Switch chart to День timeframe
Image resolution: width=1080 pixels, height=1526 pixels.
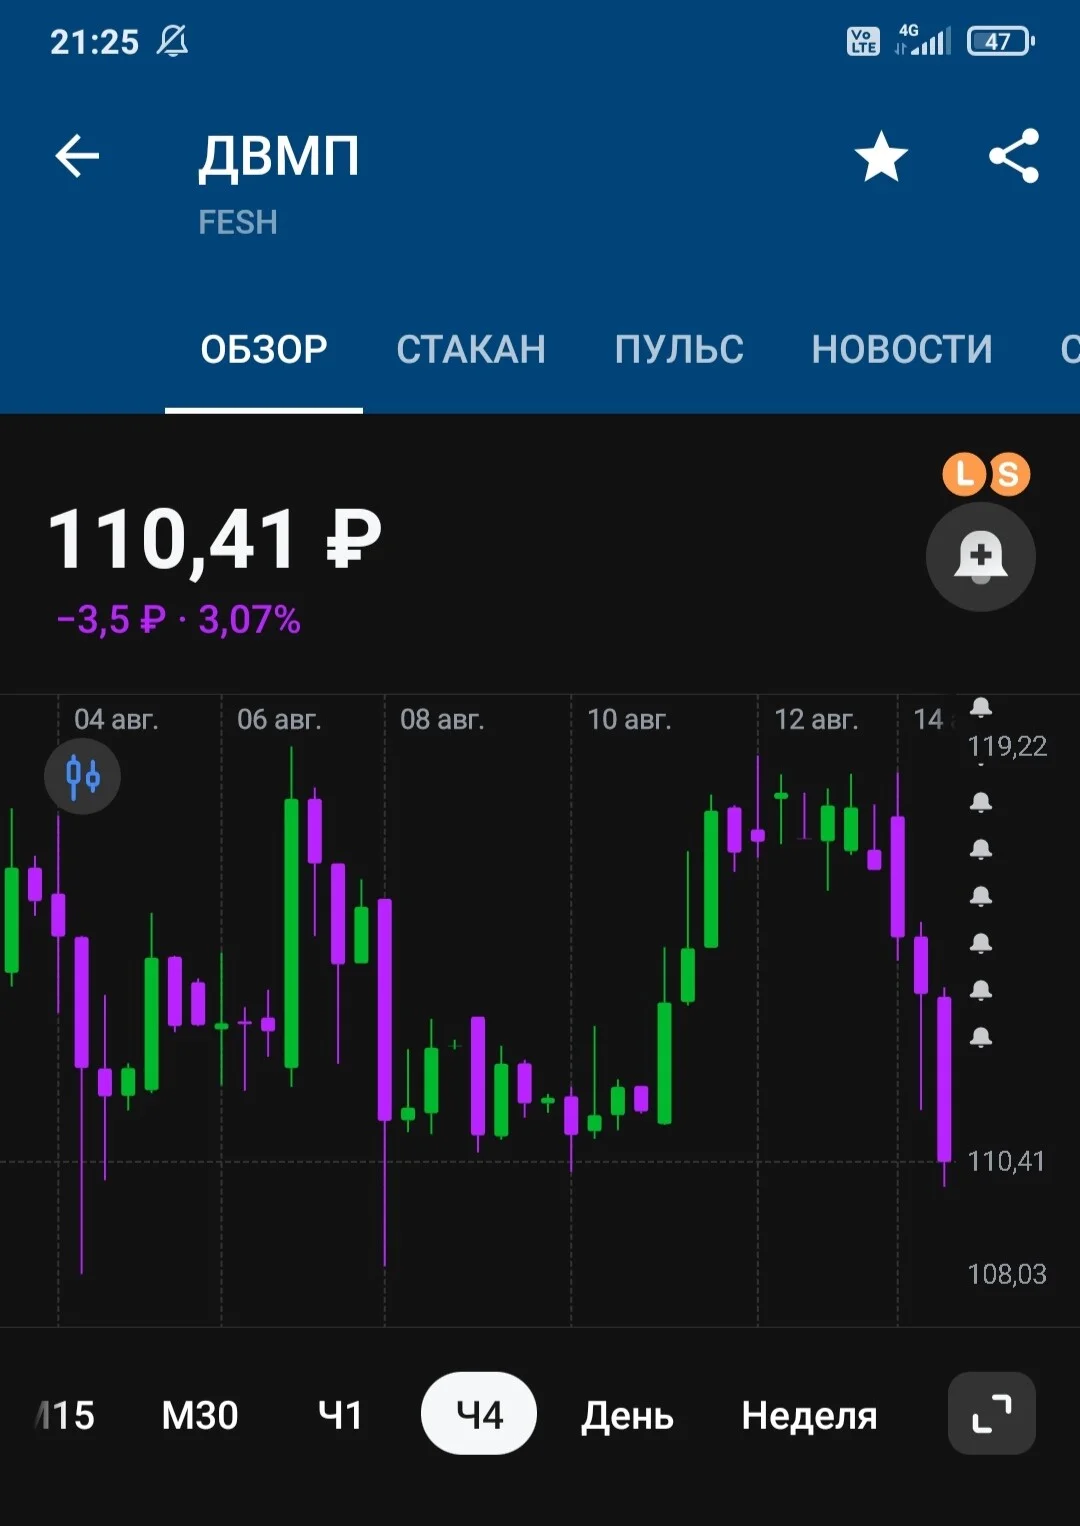click(627, 1416)
